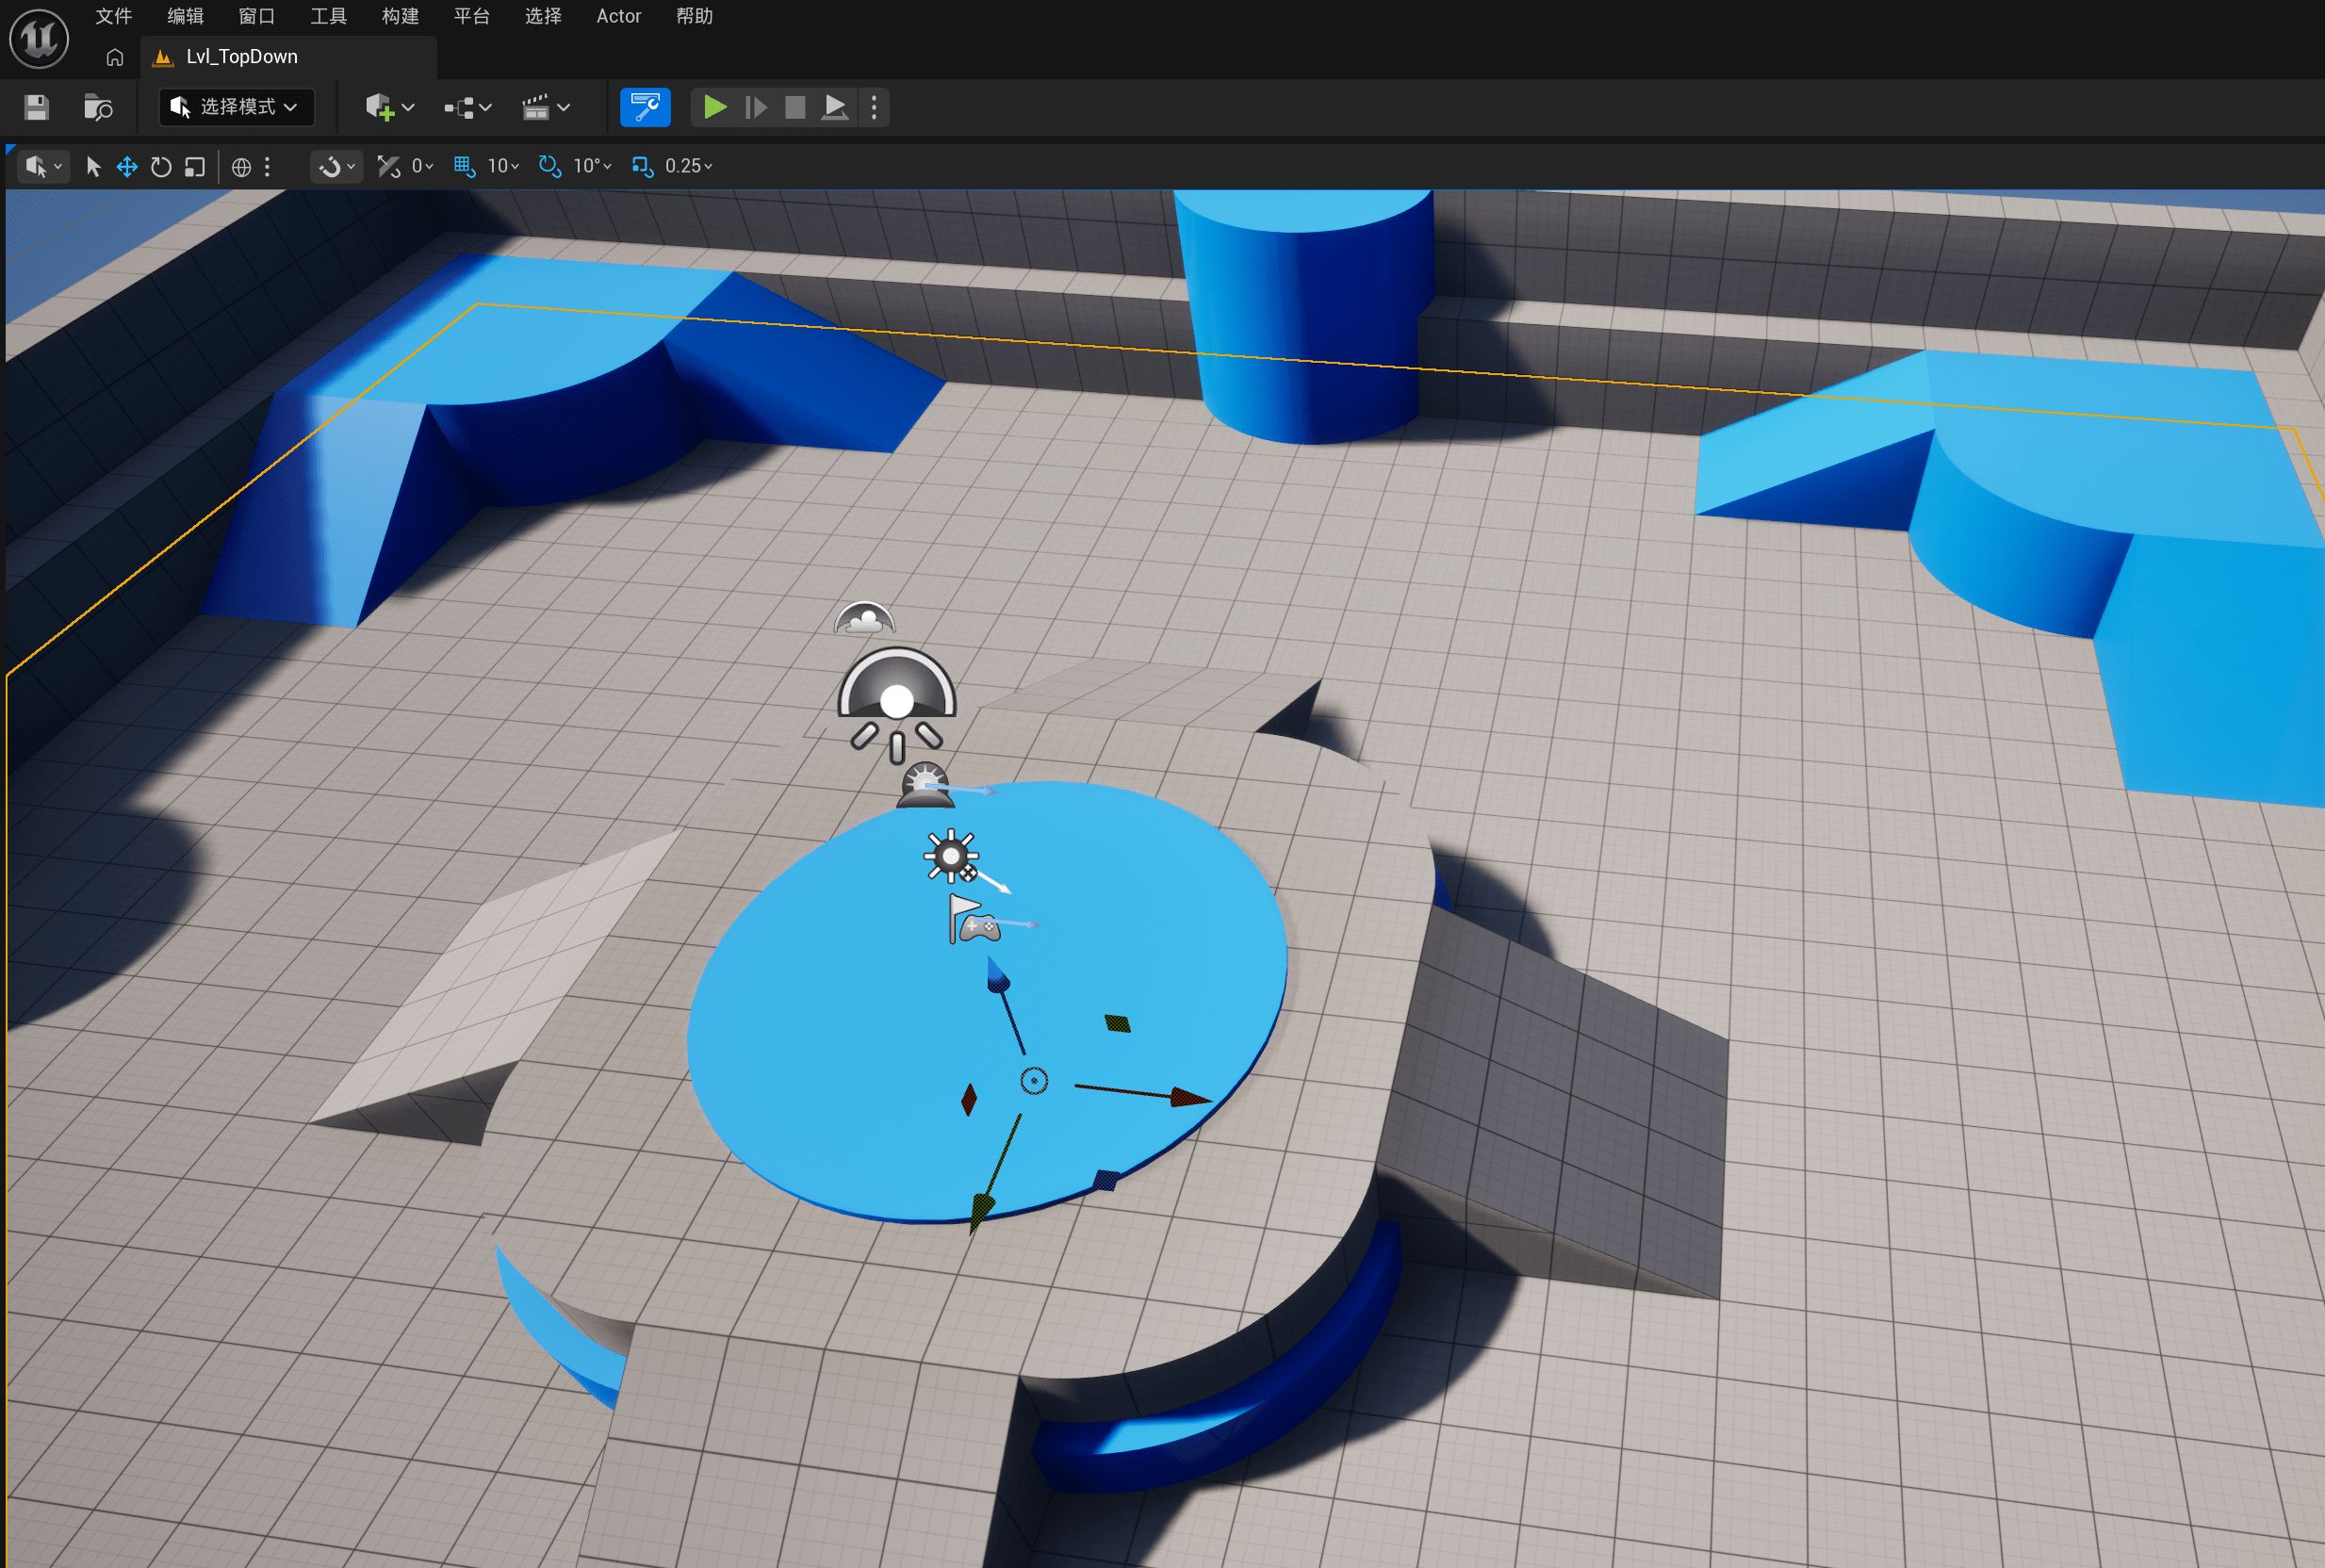This screenshot has height=1568, width=2325.
Task: Select the sky atmosphere cloud icon actor
Action: (x=865, y=618)
